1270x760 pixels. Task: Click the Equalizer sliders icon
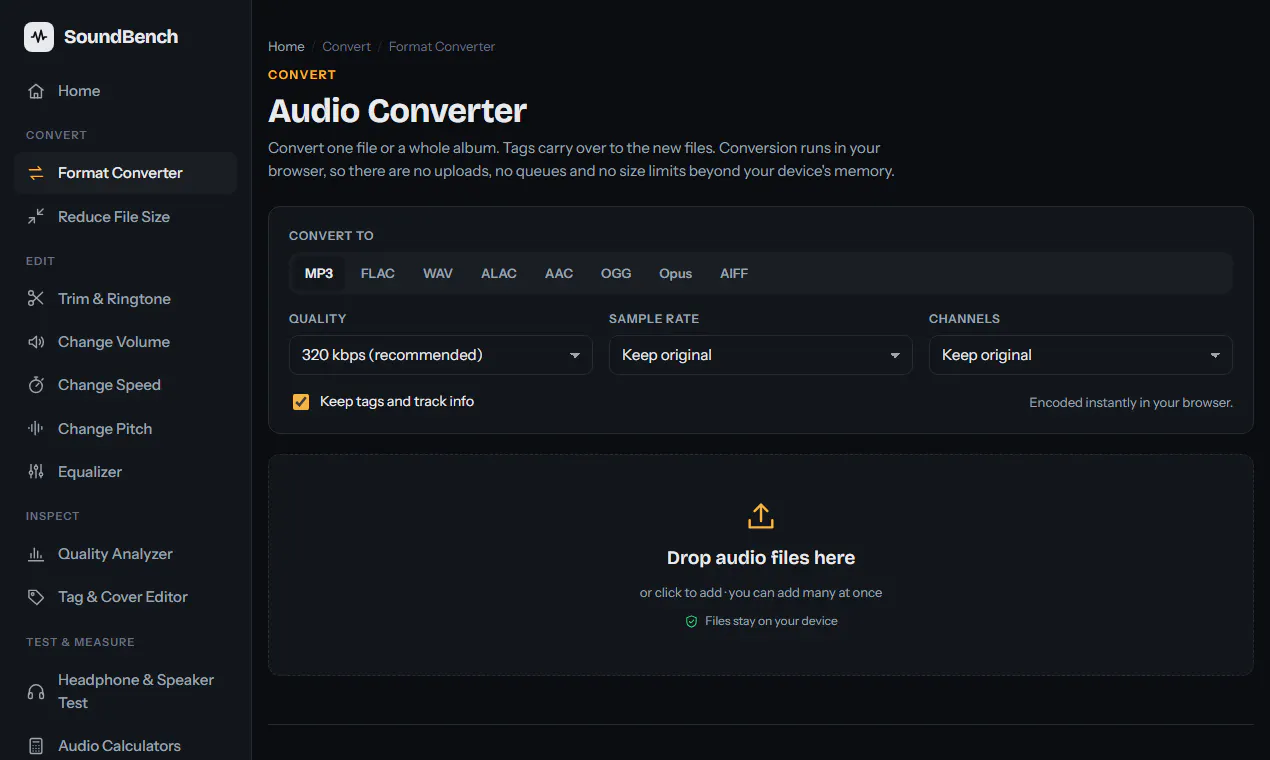(x=36, y=472)
